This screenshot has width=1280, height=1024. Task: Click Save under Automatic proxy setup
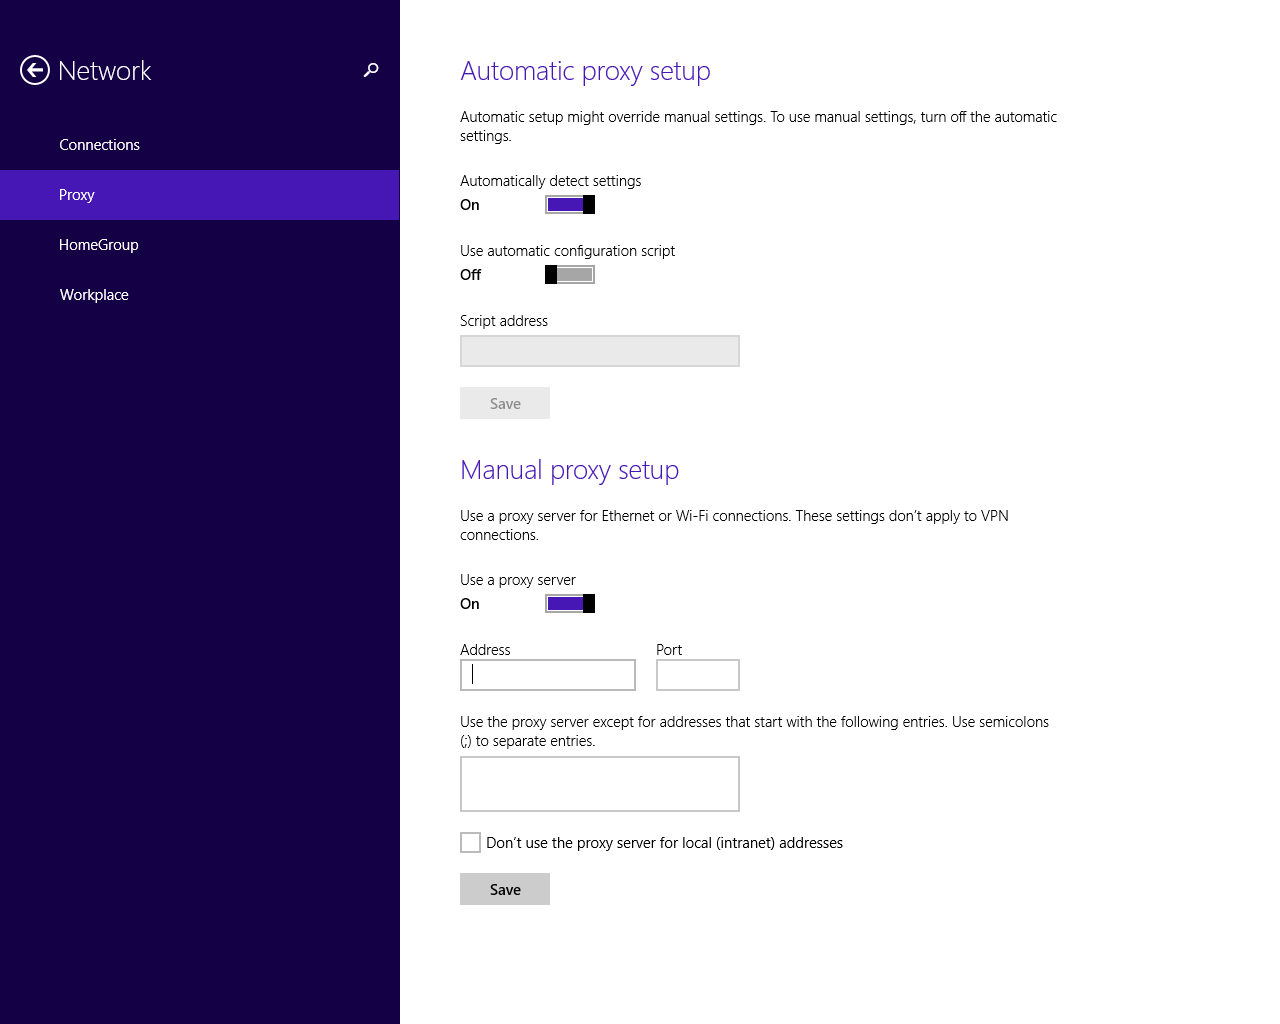tap(505, 403)
